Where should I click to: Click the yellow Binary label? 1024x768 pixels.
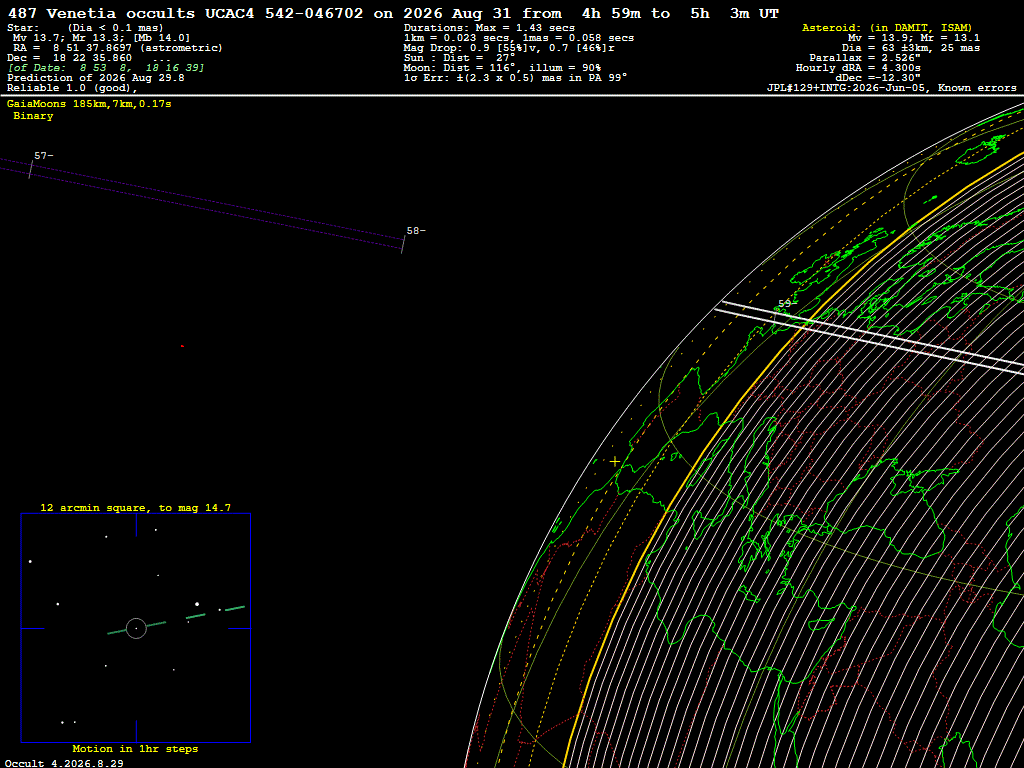(33, 116)
